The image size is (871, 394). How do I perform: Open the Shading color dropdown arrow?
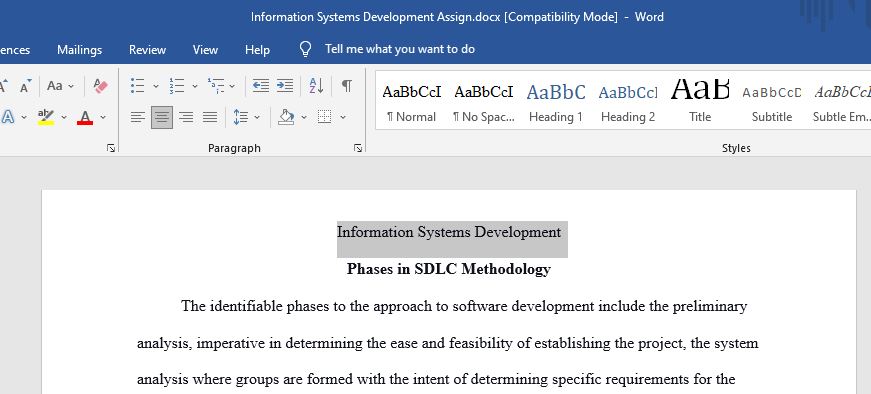[304, 118]
